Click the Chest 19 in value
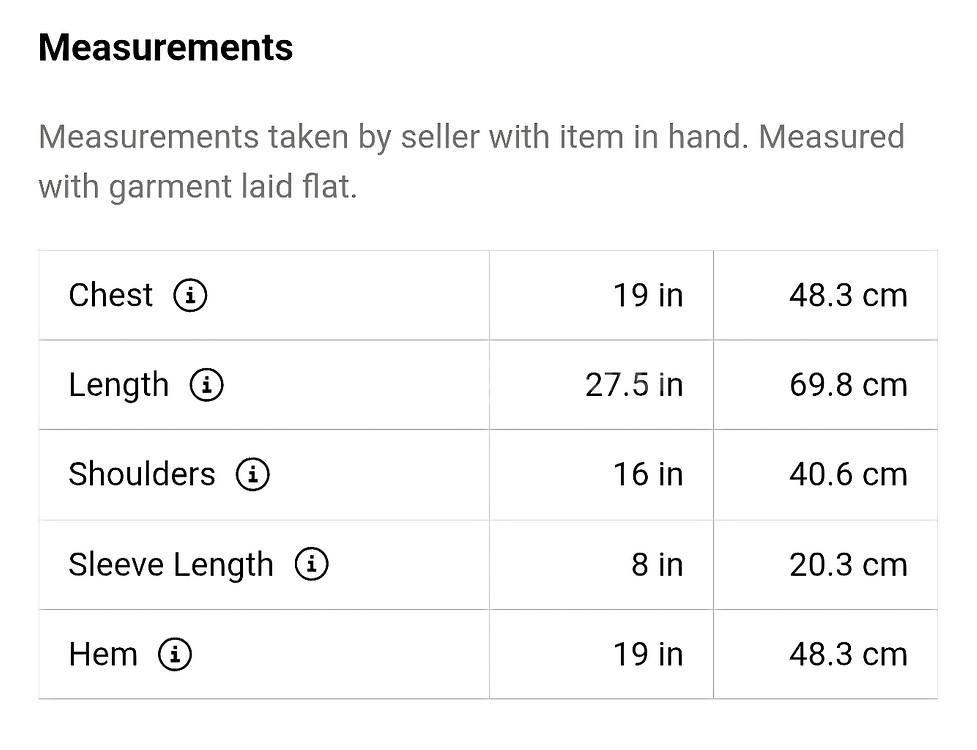Screen dimensions: 977x750 tap(648, 295)
